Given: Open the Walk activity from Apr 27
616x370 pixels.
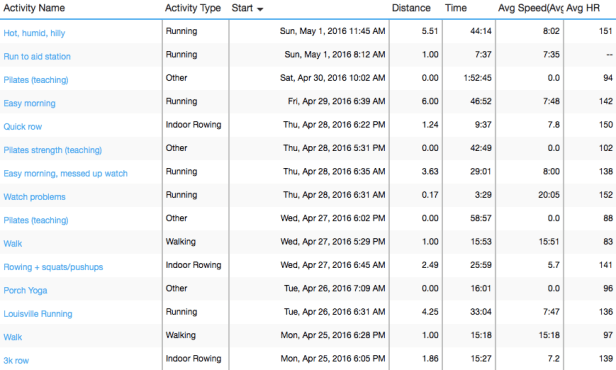Looking at the screenshot, I should (x=13, y=244).
